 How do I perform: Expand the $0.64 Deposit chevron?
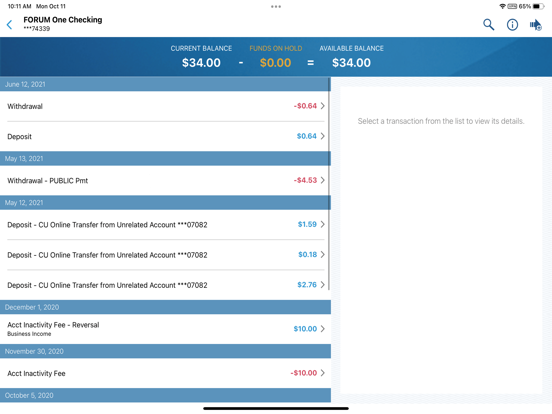pos(322,136)
